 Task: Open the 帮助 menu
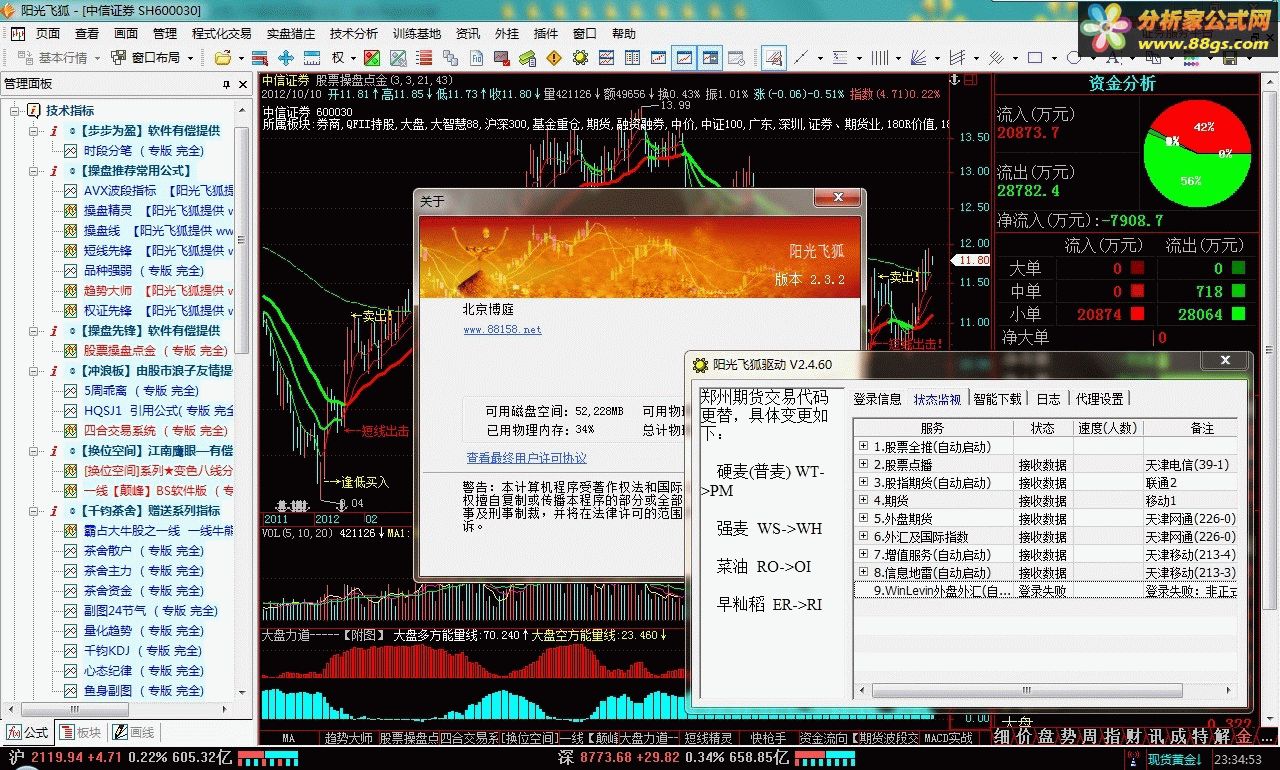(623, 33)
